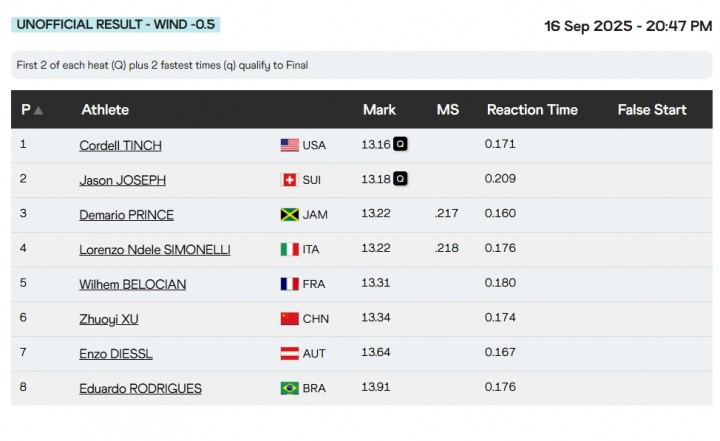Screen dimensions: 720x441
Task: Click the Reaction Time column header
Action: (x=532, y=110)
